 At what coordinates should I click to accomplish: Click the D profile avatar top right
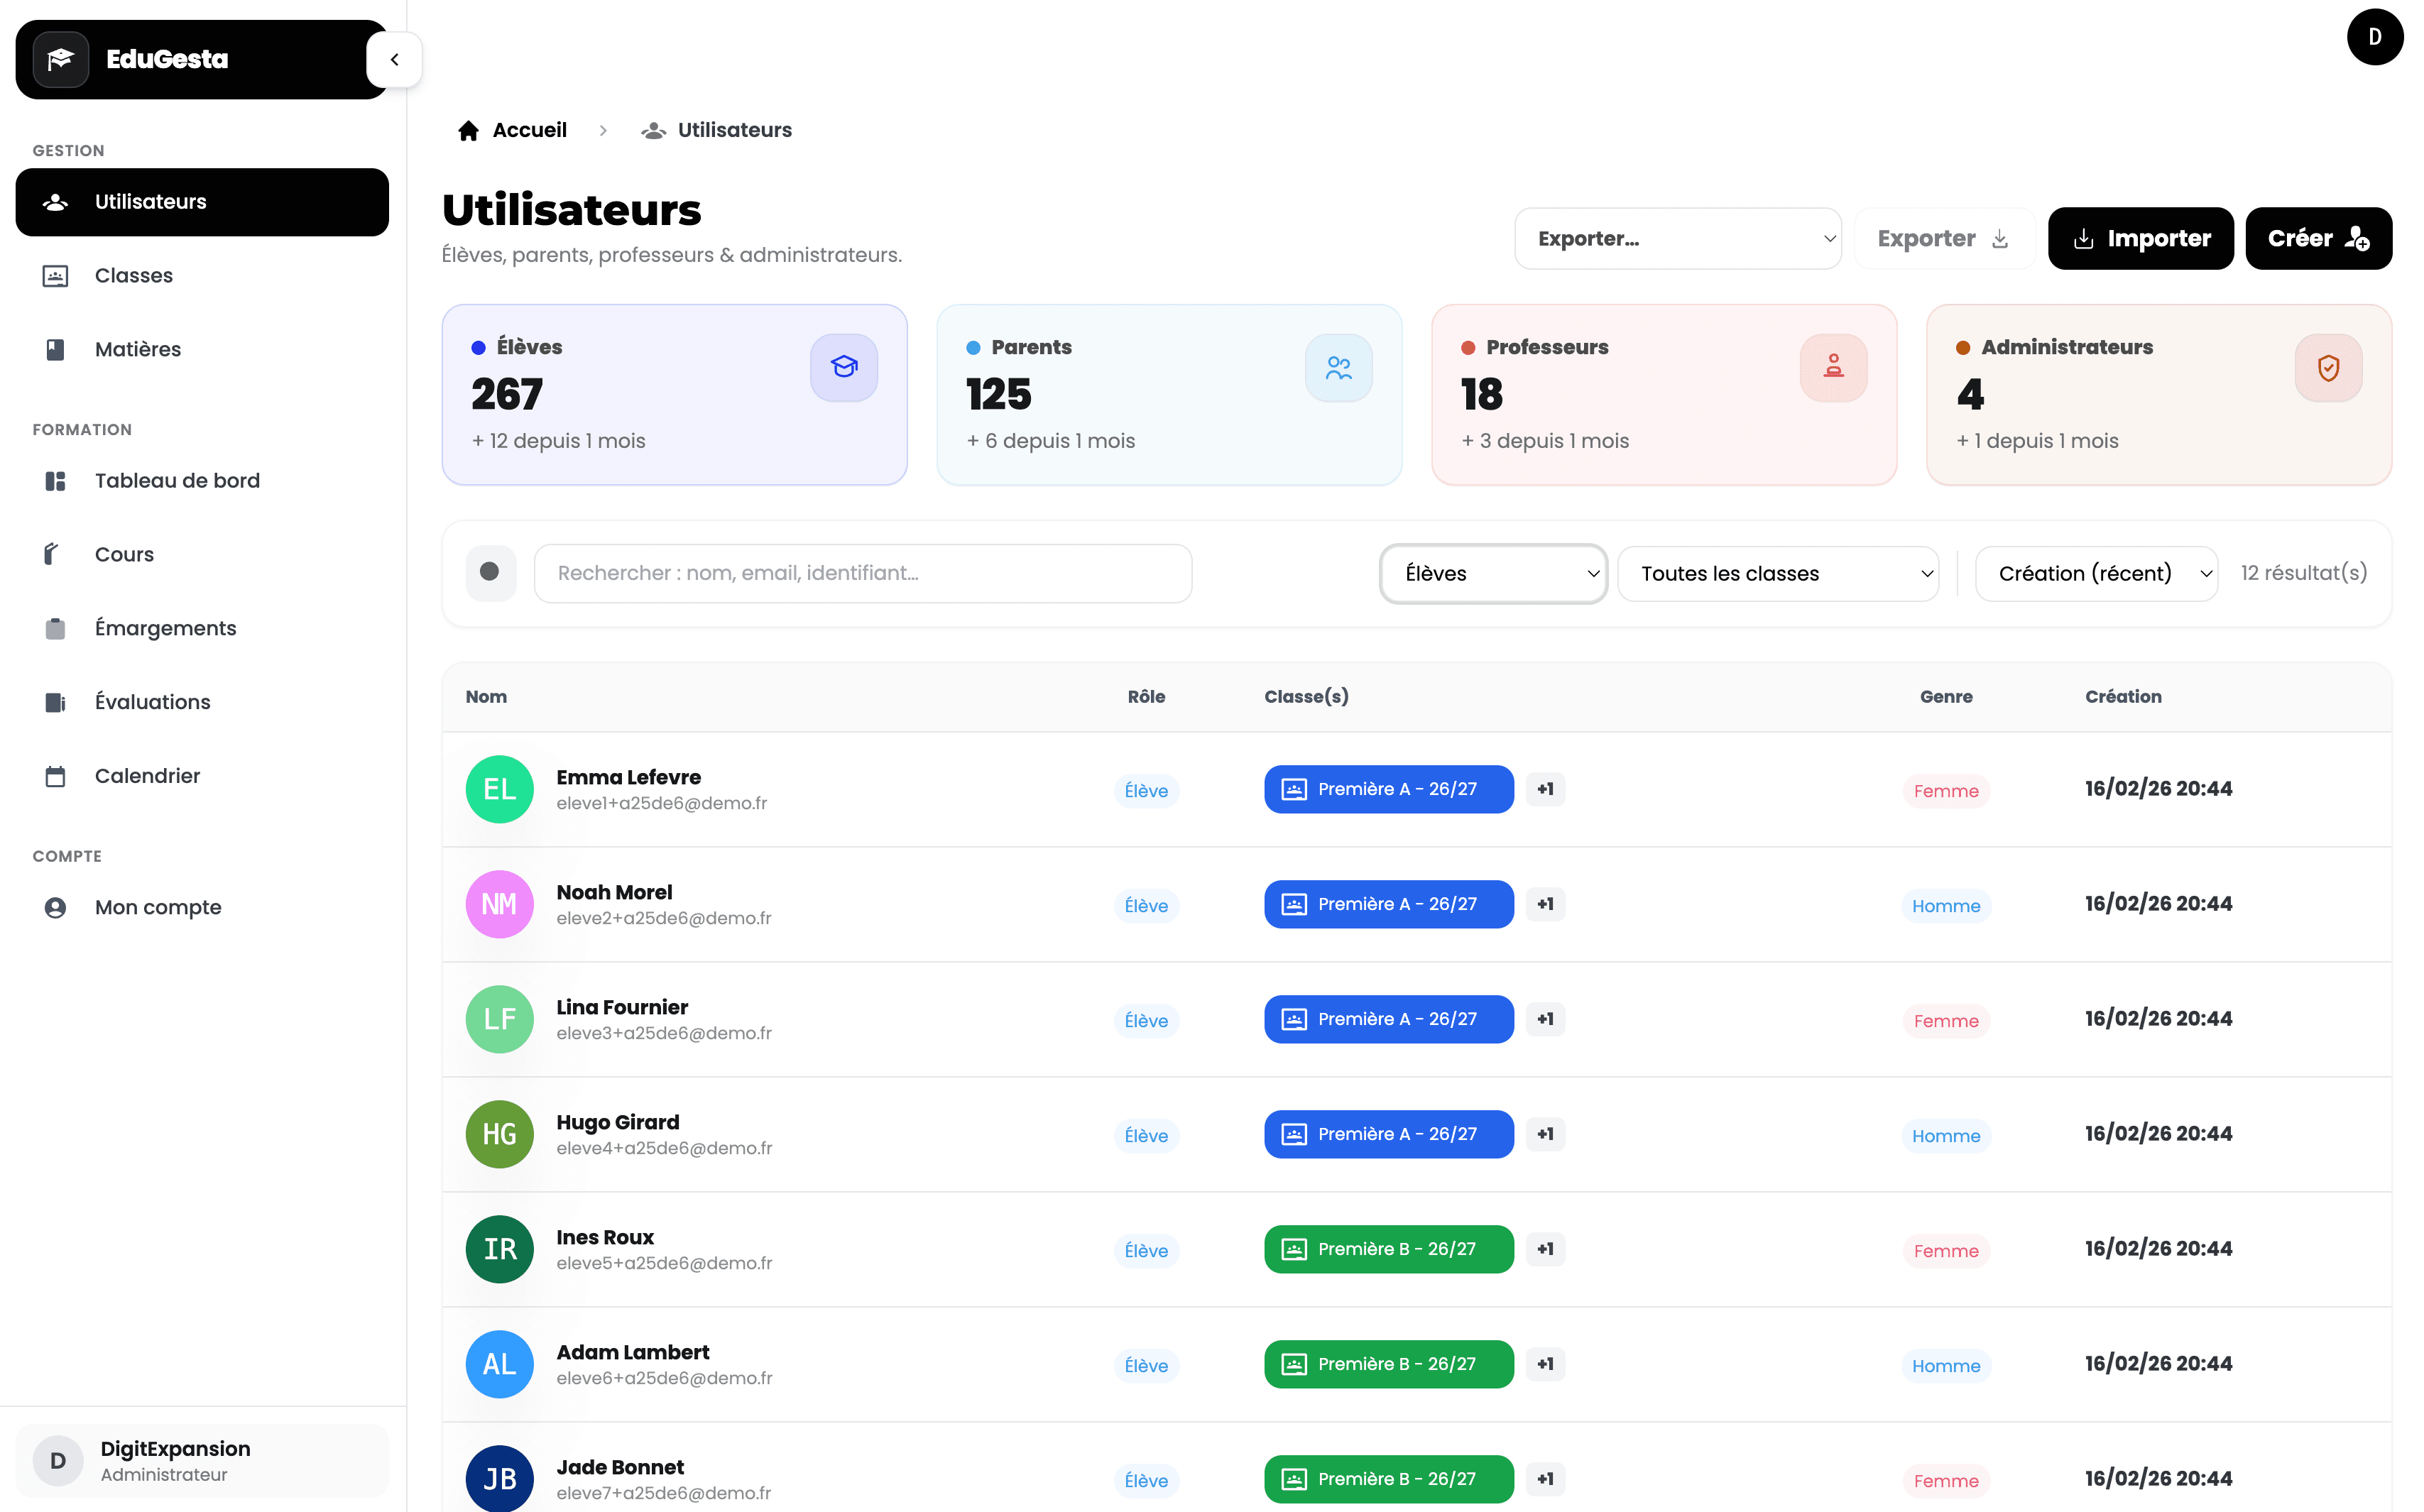click(x=2374, y=37)
